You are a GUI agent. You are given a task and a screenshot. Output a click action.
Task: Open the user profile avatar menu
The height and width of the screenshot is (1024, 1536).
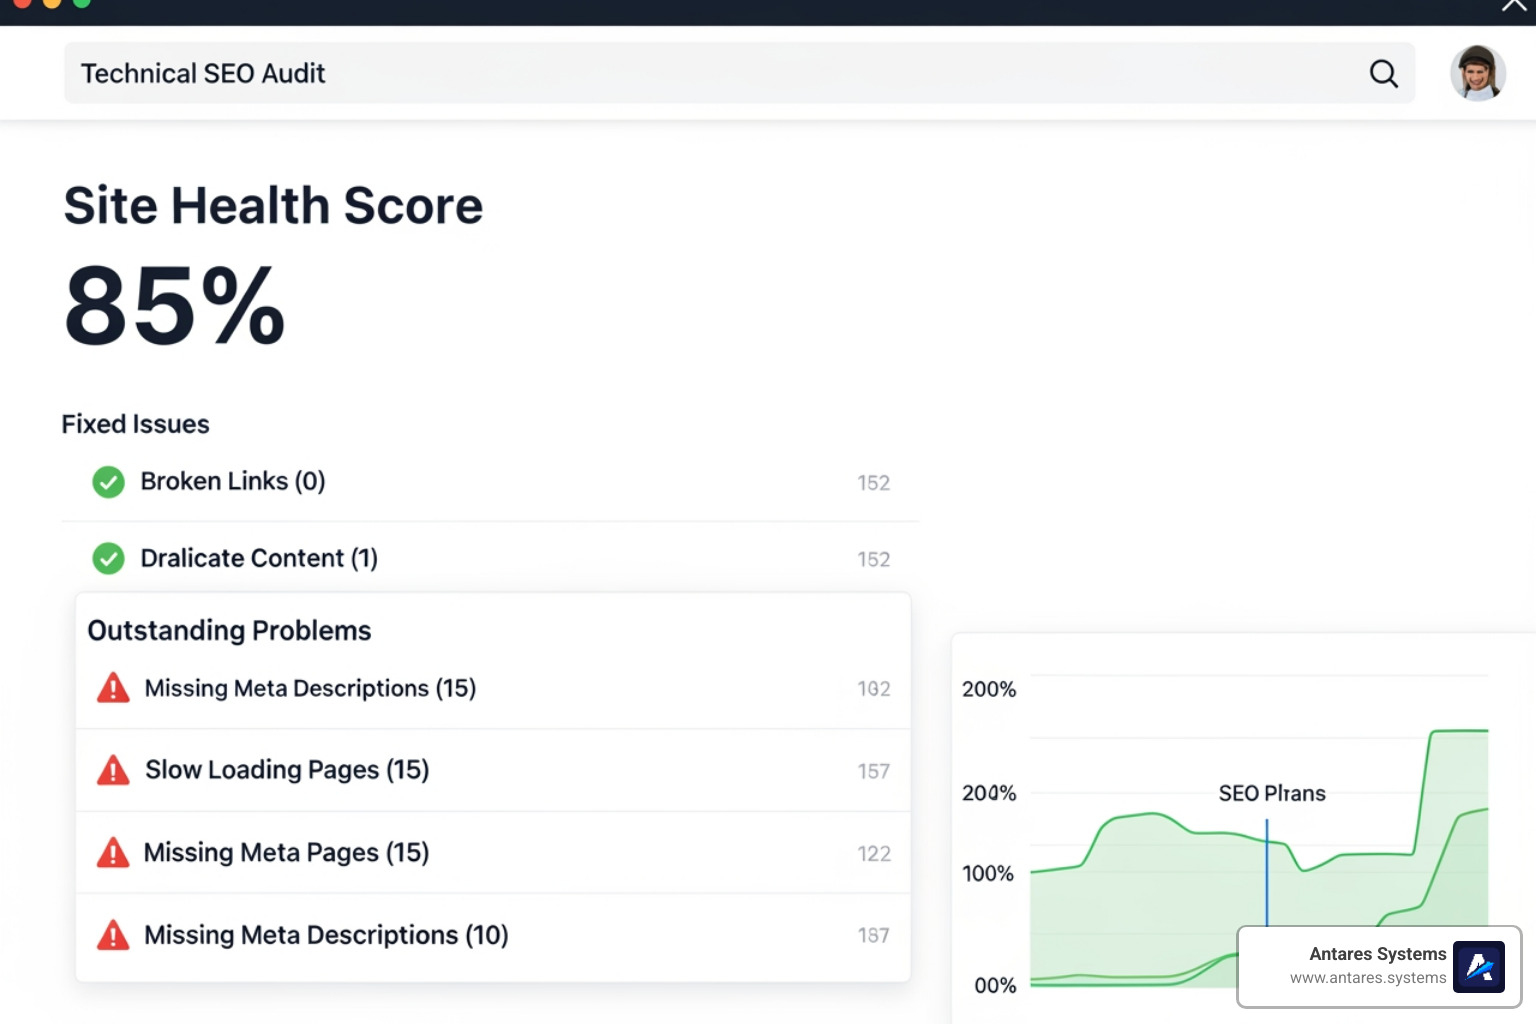[1478, 73]
